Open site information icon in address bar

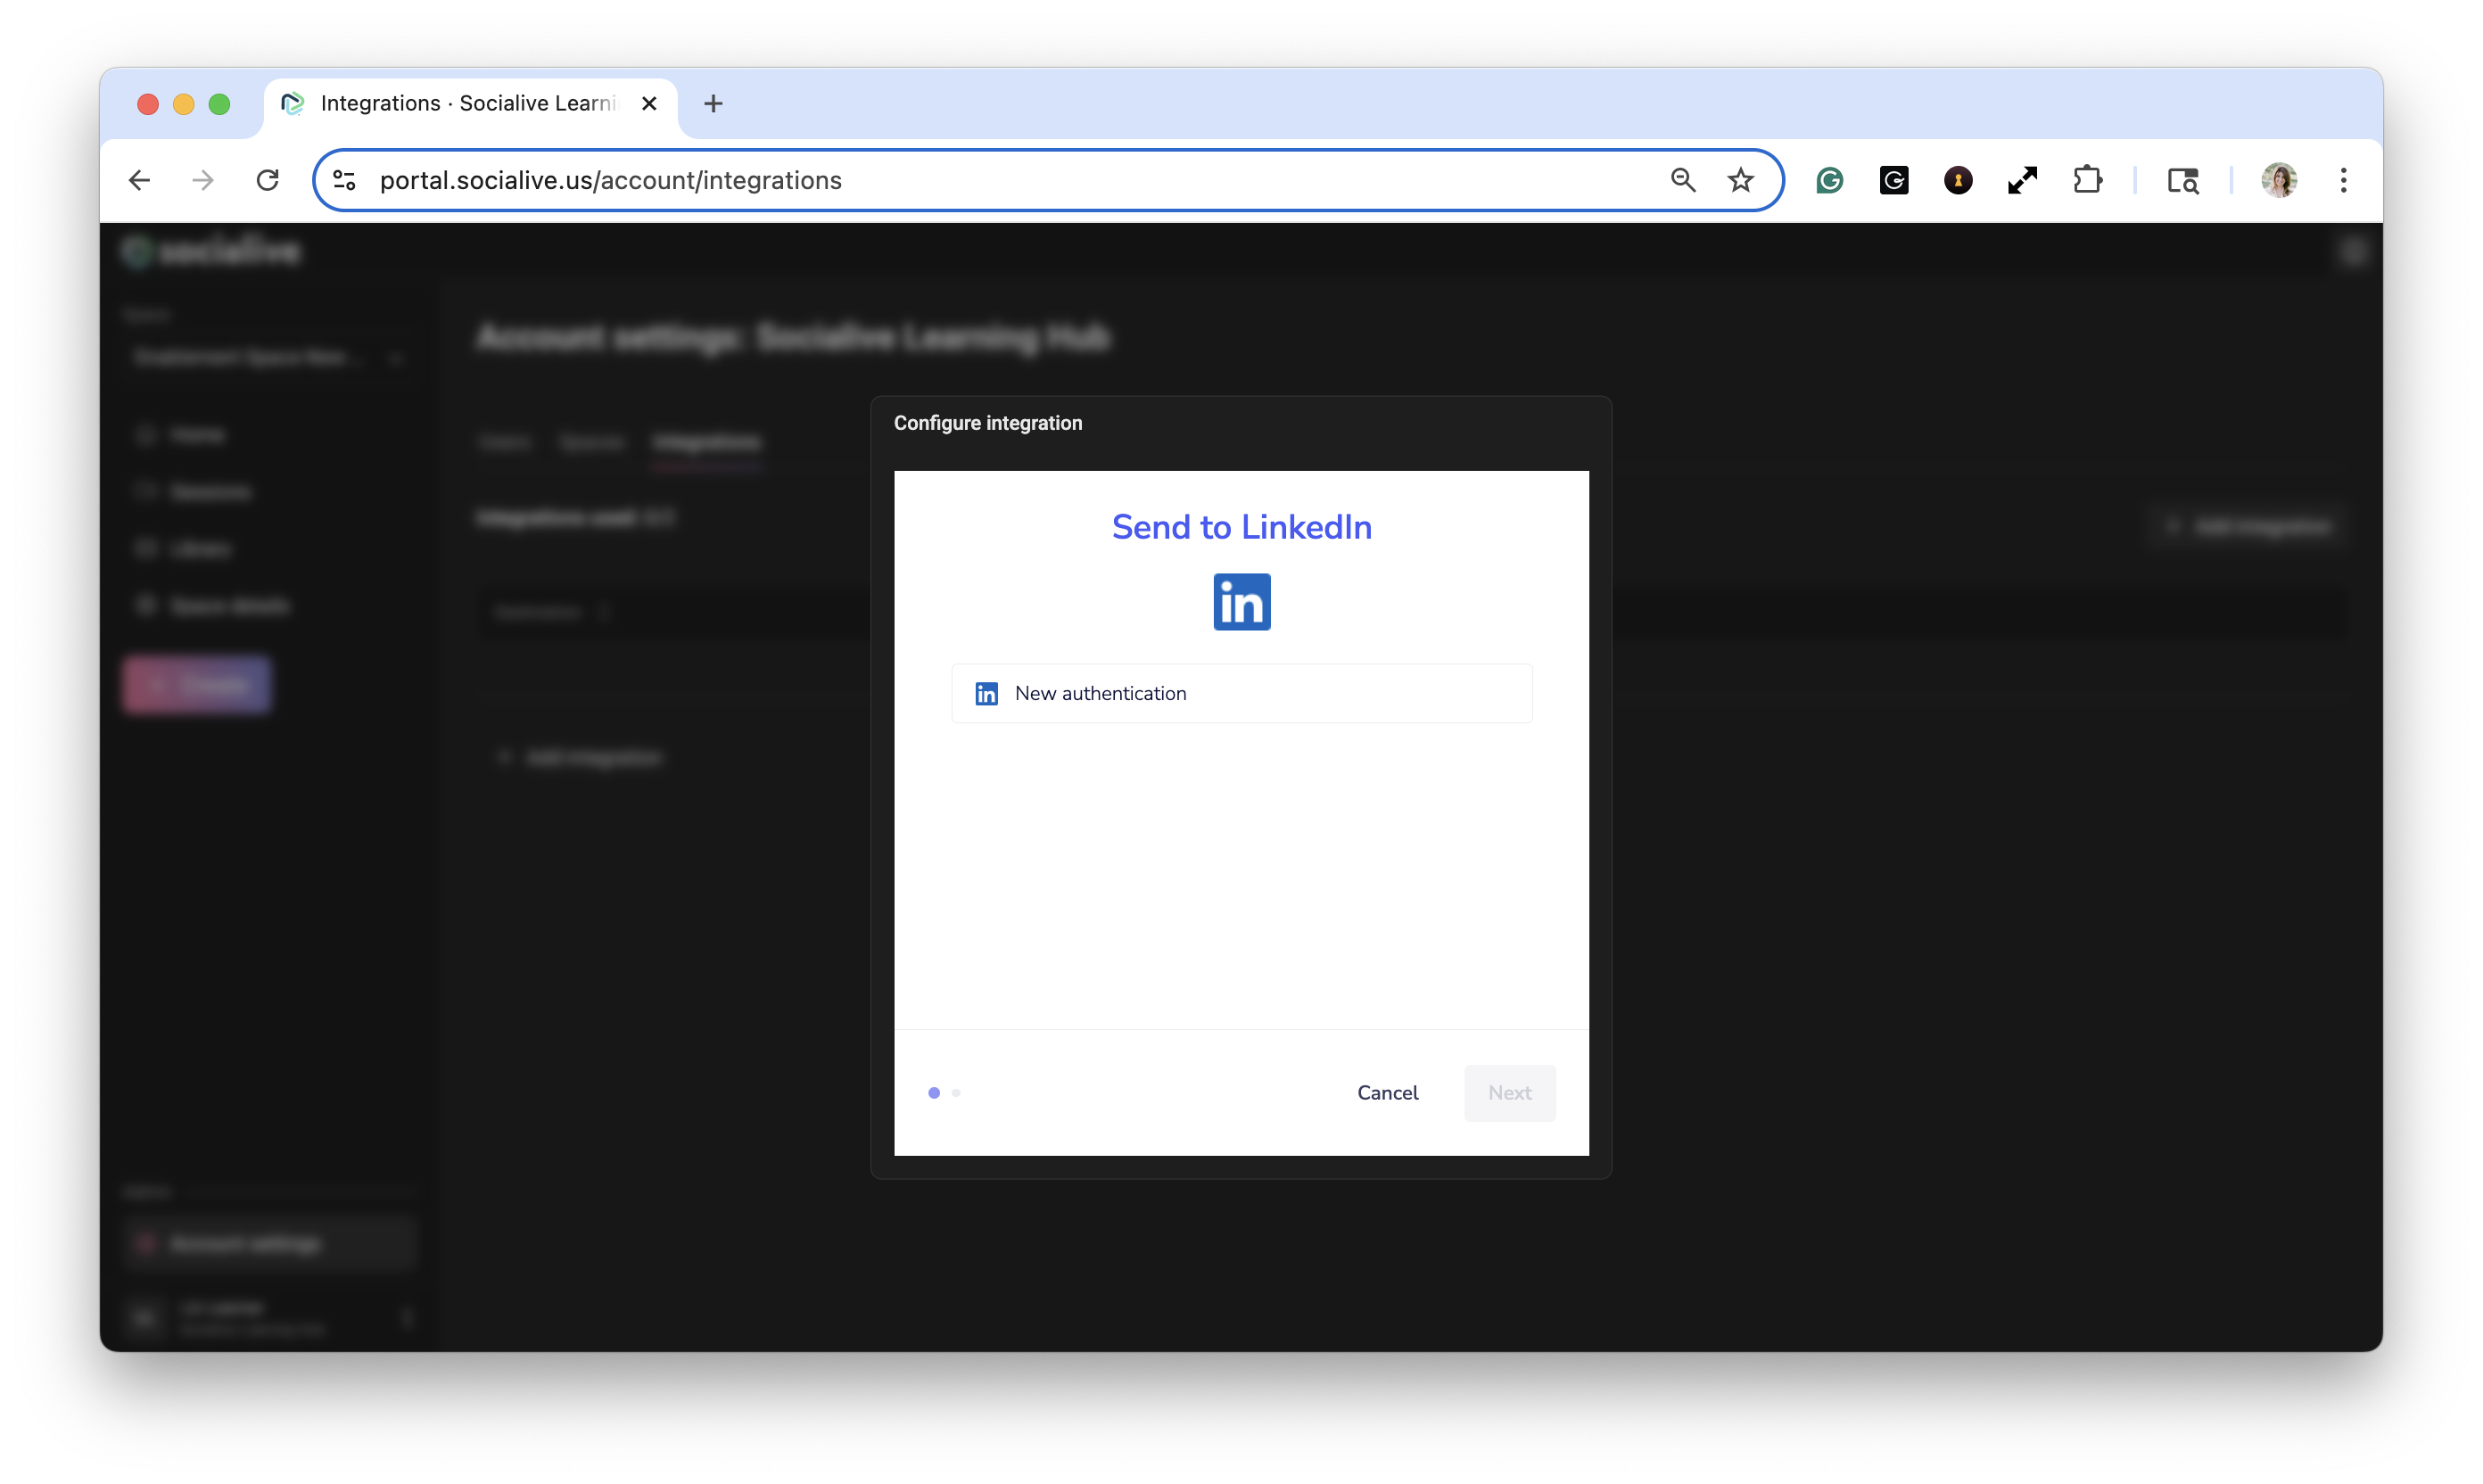(x=344, y=180)
